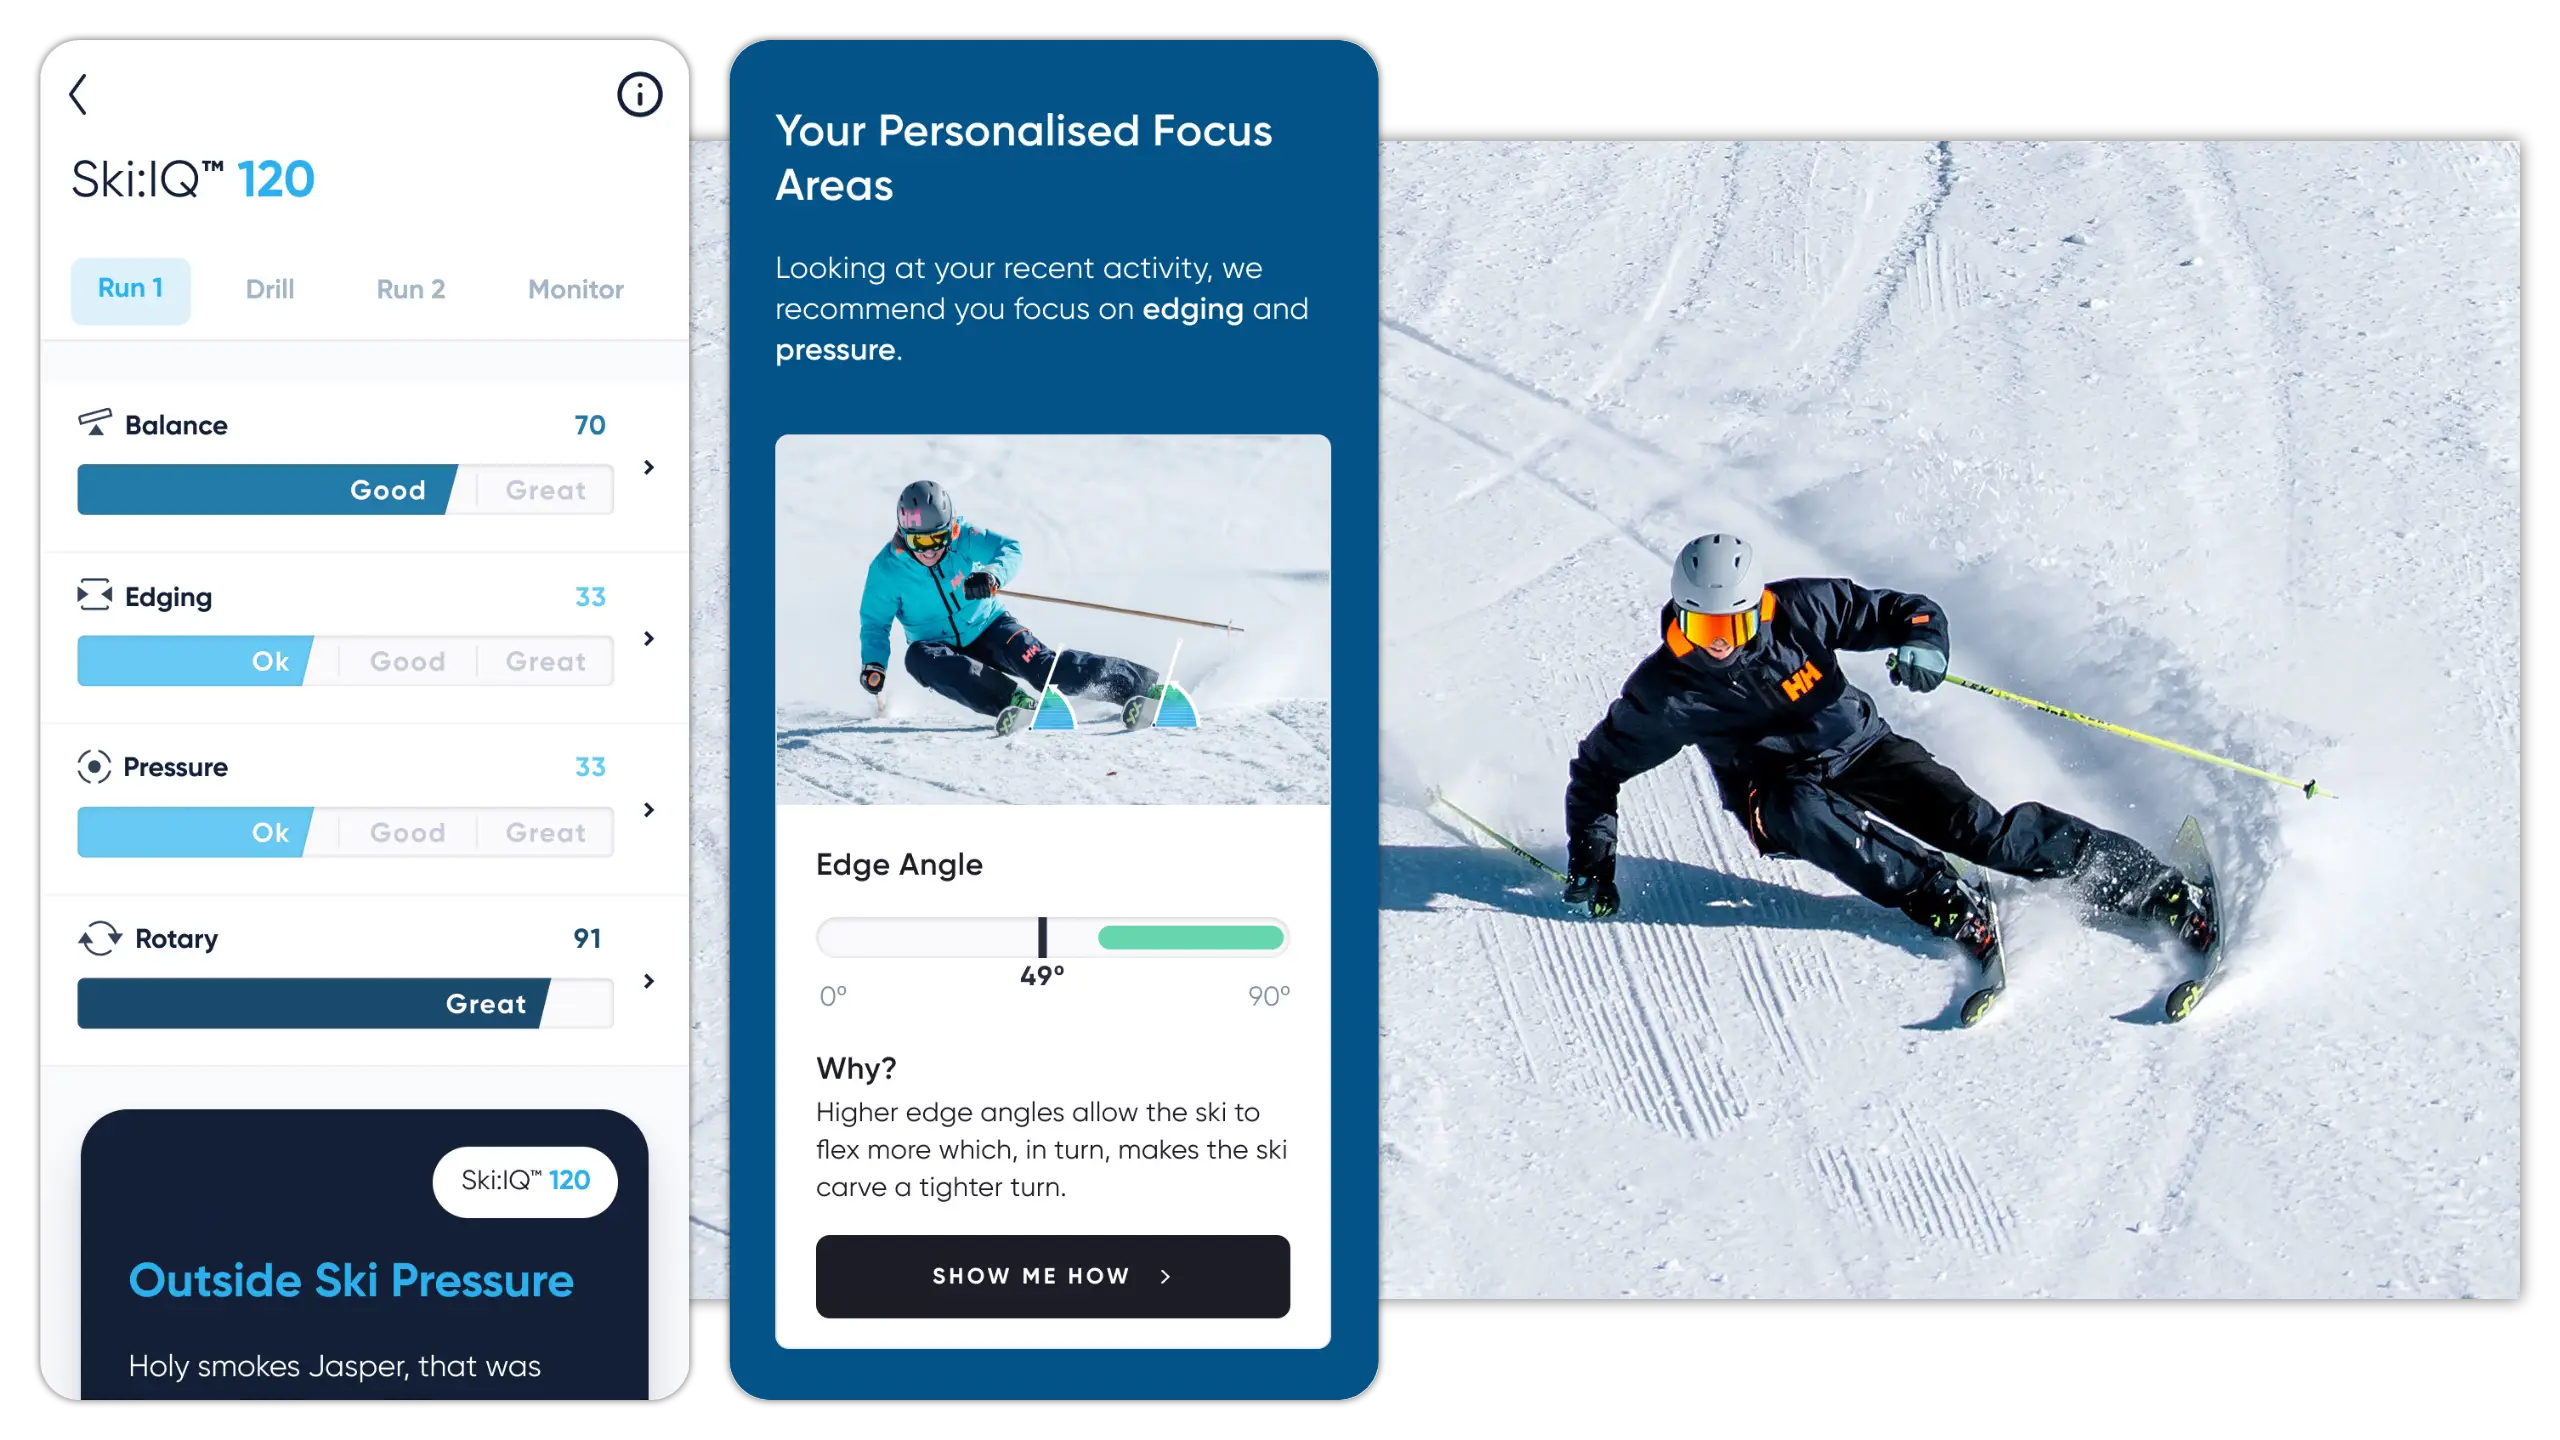Open the info circle icon
Image resolution: width=2560 pixels, height=1440 pixels.
639,94
